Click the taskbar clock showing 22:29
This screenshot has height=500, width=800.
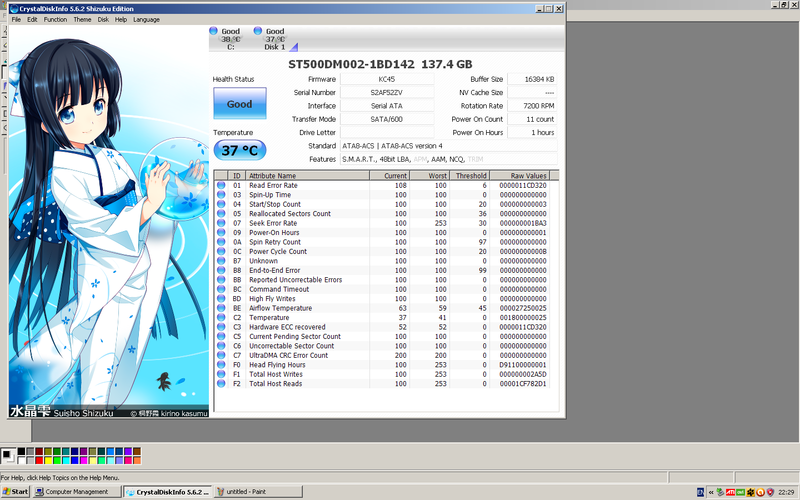[x=786, y=492]
